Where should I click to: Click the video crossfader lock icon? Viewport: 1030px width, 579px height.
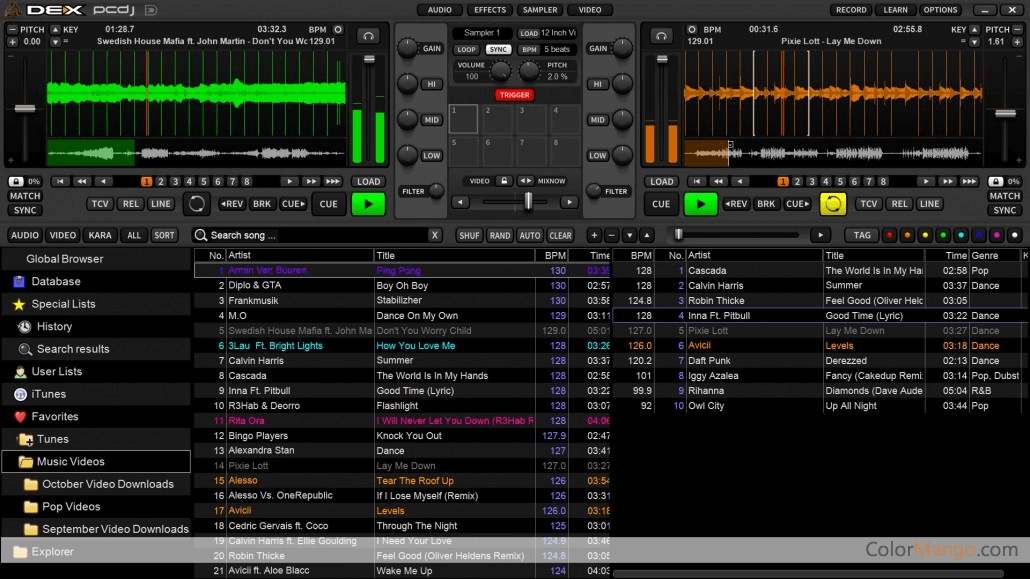click(x=506, y=181)
